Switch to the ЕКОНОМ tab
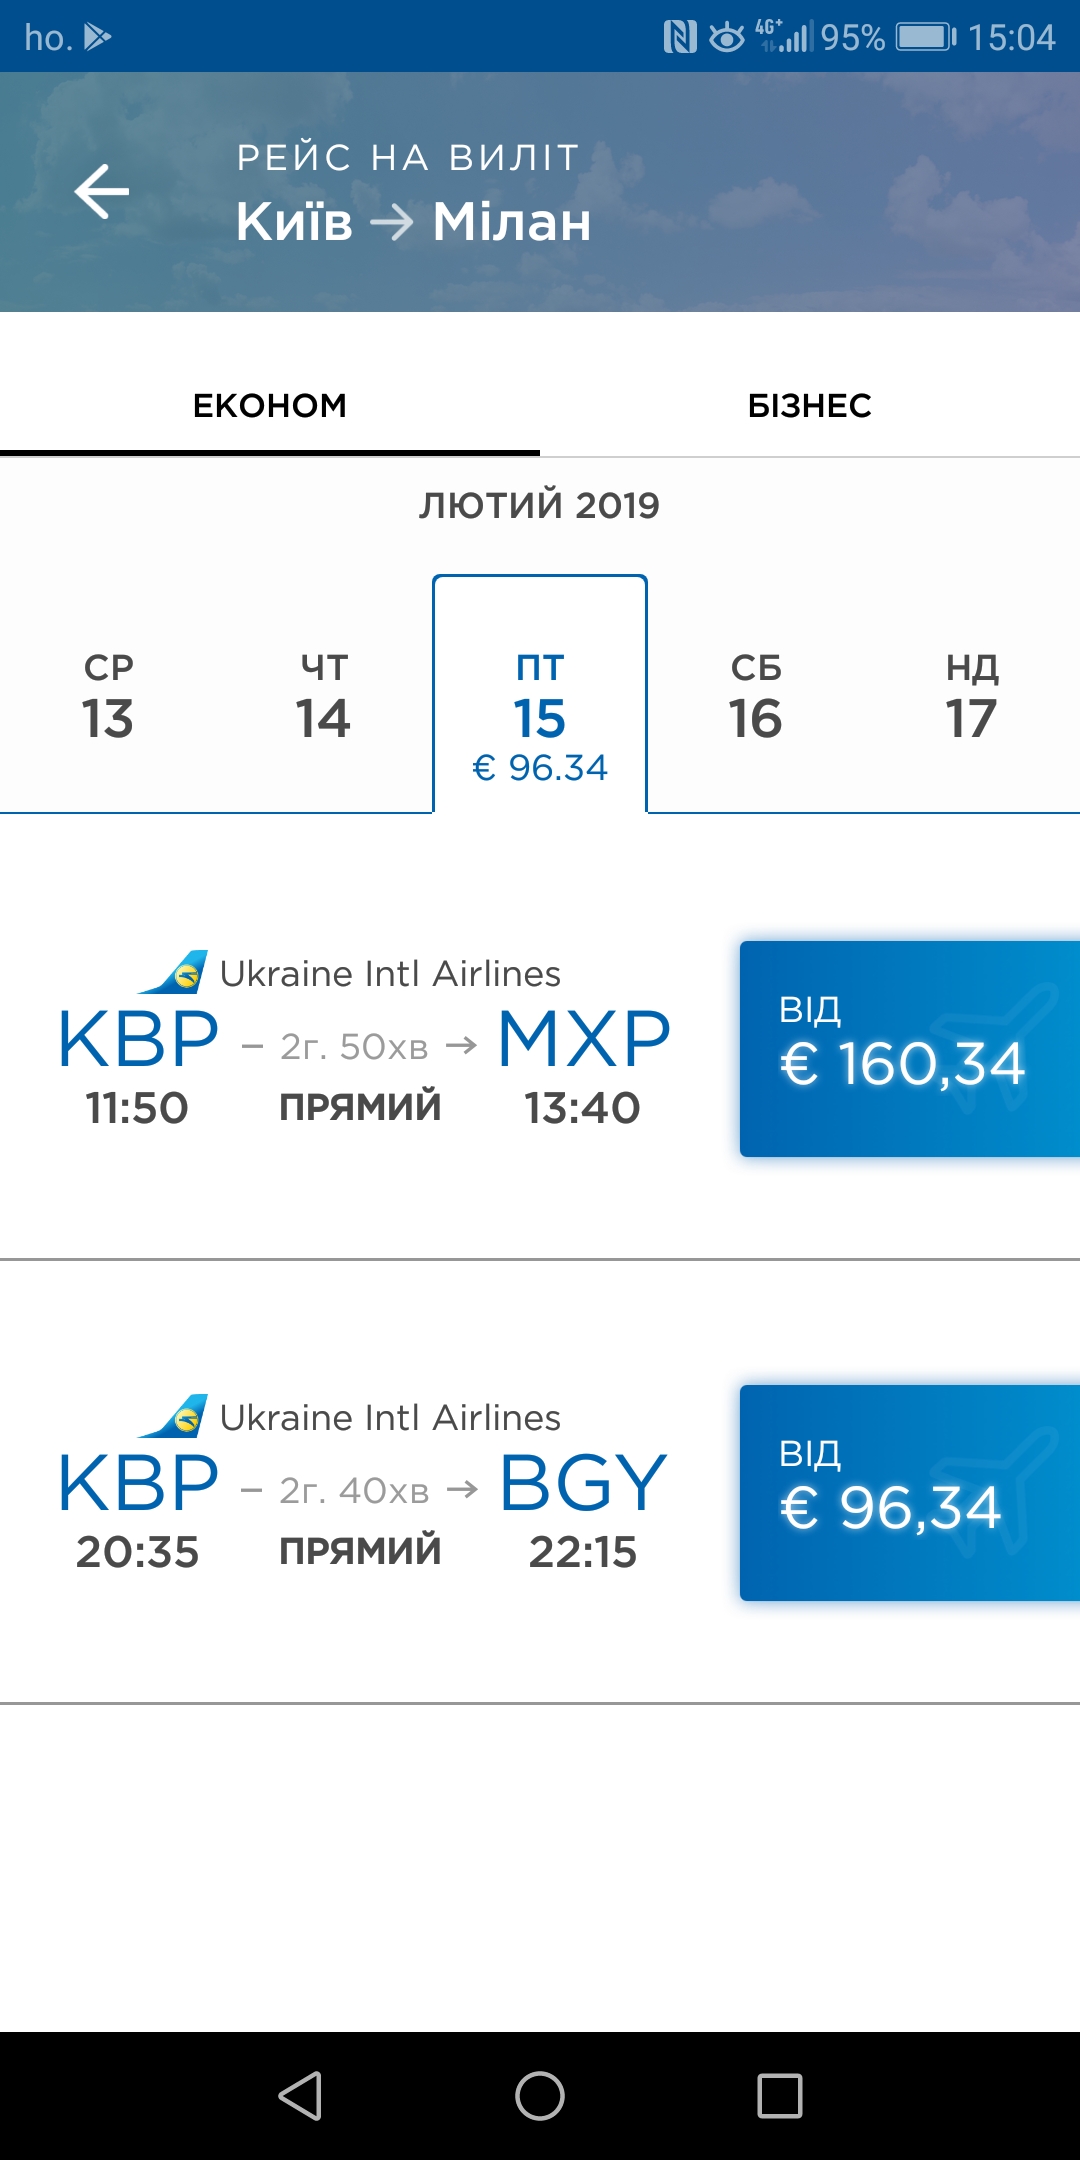The width and height of the screenshot is (1080, 2160). click(x=270, y=406)
